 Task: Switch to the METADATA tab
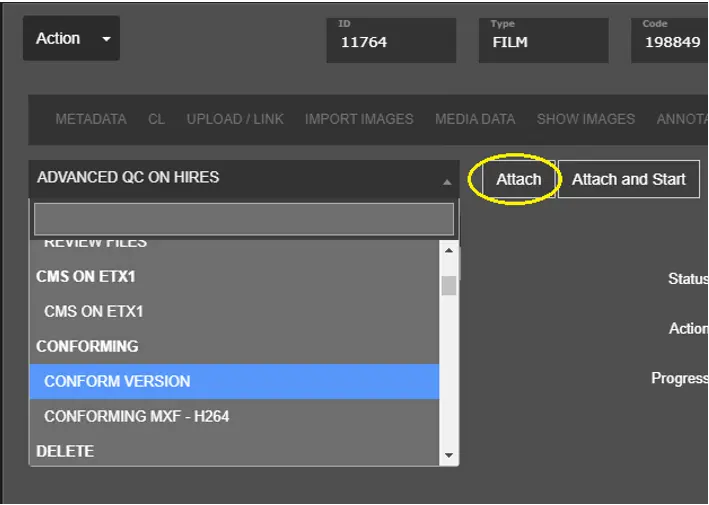point(91,119)
